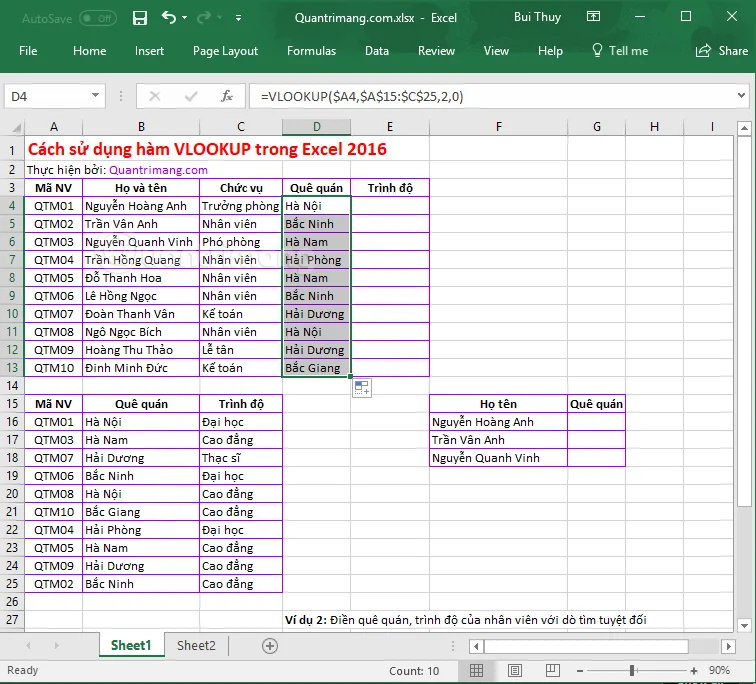Expand the Name Box dropdown arrow
The height and width of the screenshot is (684, 756).
pos(95,95)
